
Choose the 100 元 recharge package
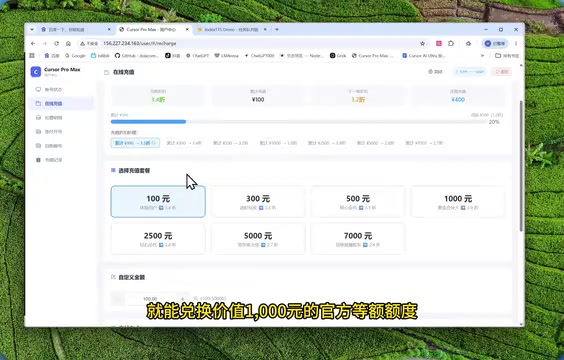click(158, 201)
